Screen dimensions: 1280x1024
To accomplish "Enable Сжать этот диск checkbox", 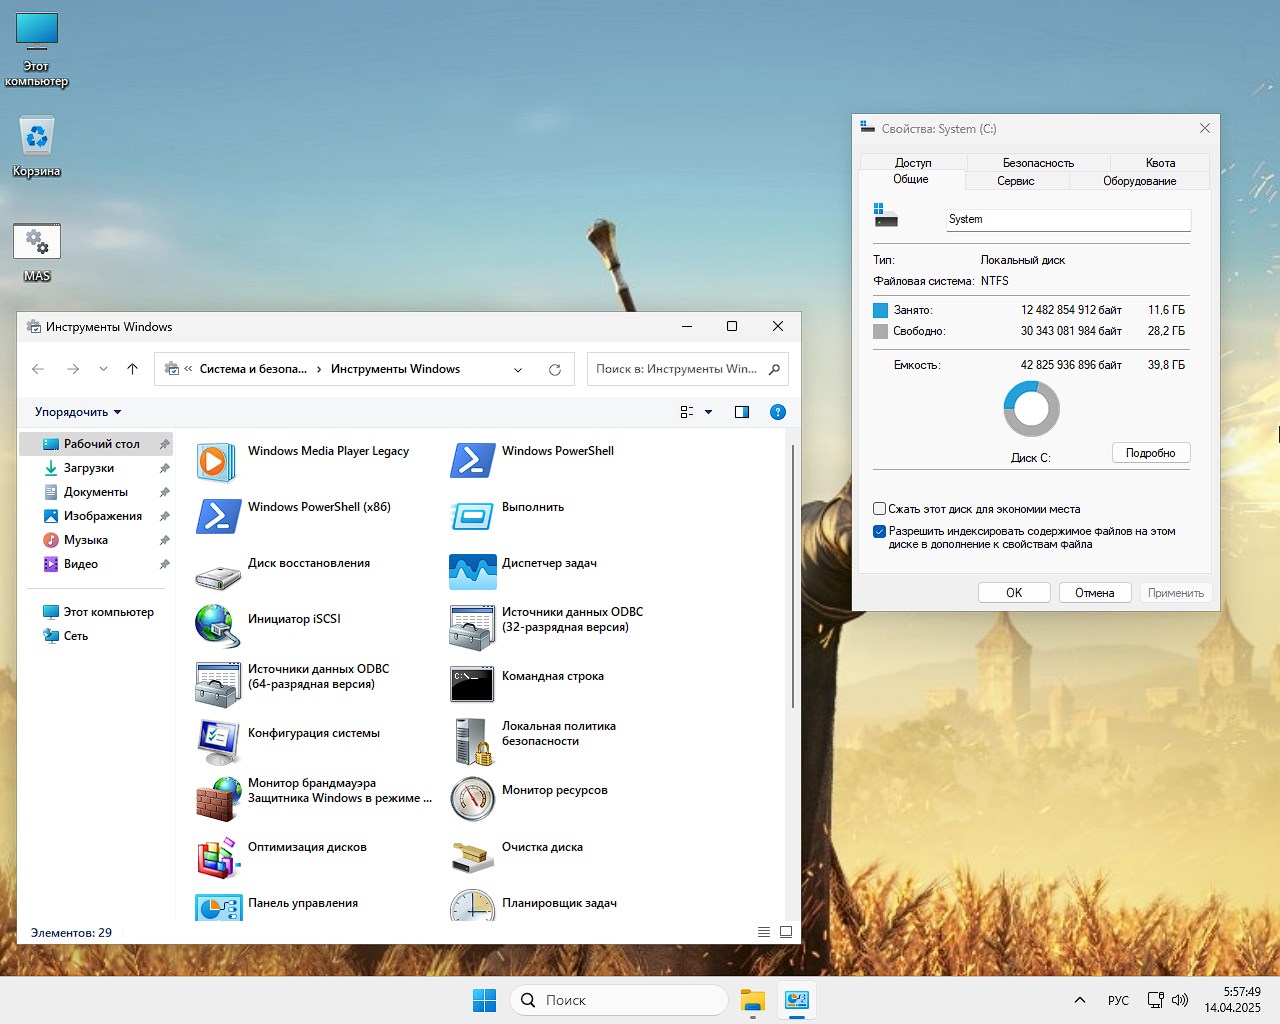I will click(x=879, y=508).
